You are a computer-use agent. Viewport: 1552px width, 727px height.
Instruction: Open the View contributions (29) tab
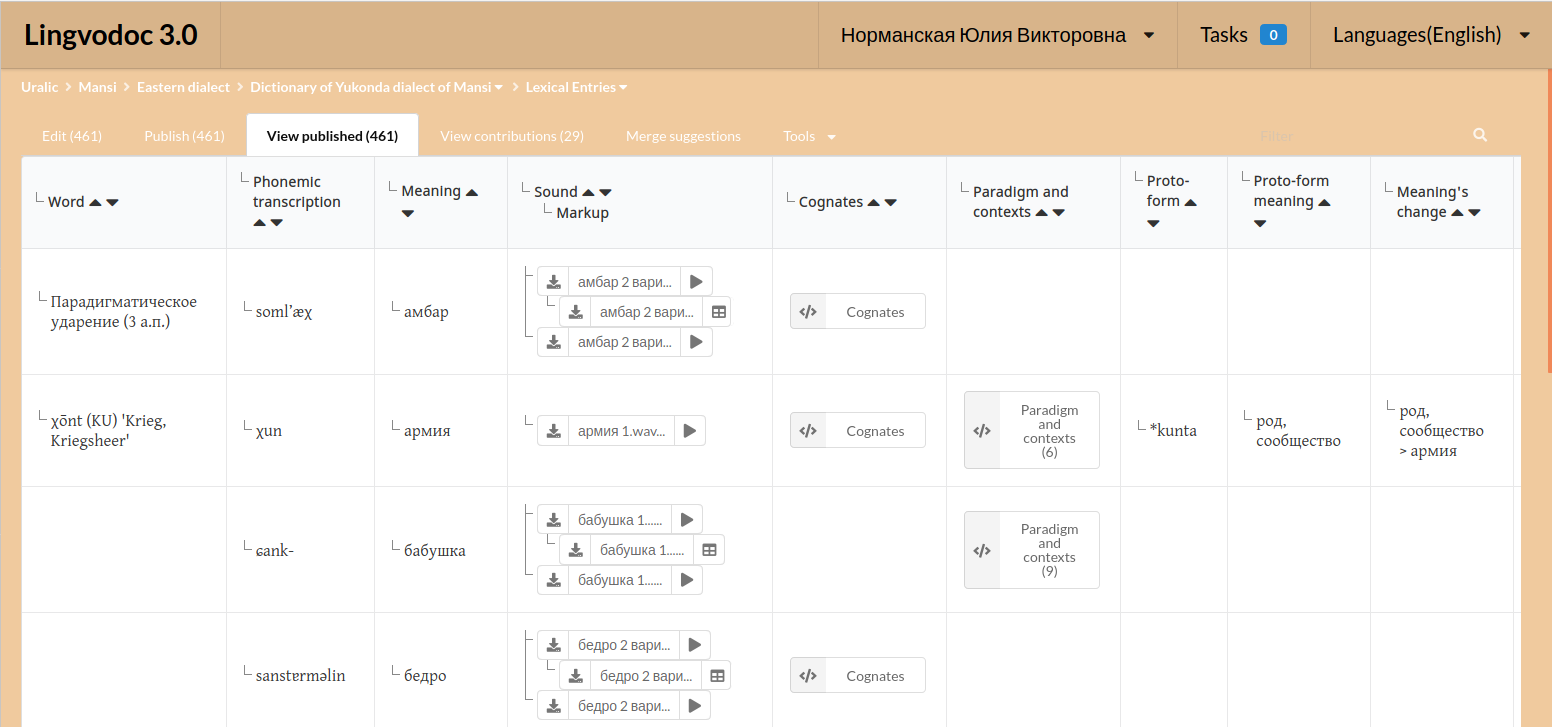point(512,136)
